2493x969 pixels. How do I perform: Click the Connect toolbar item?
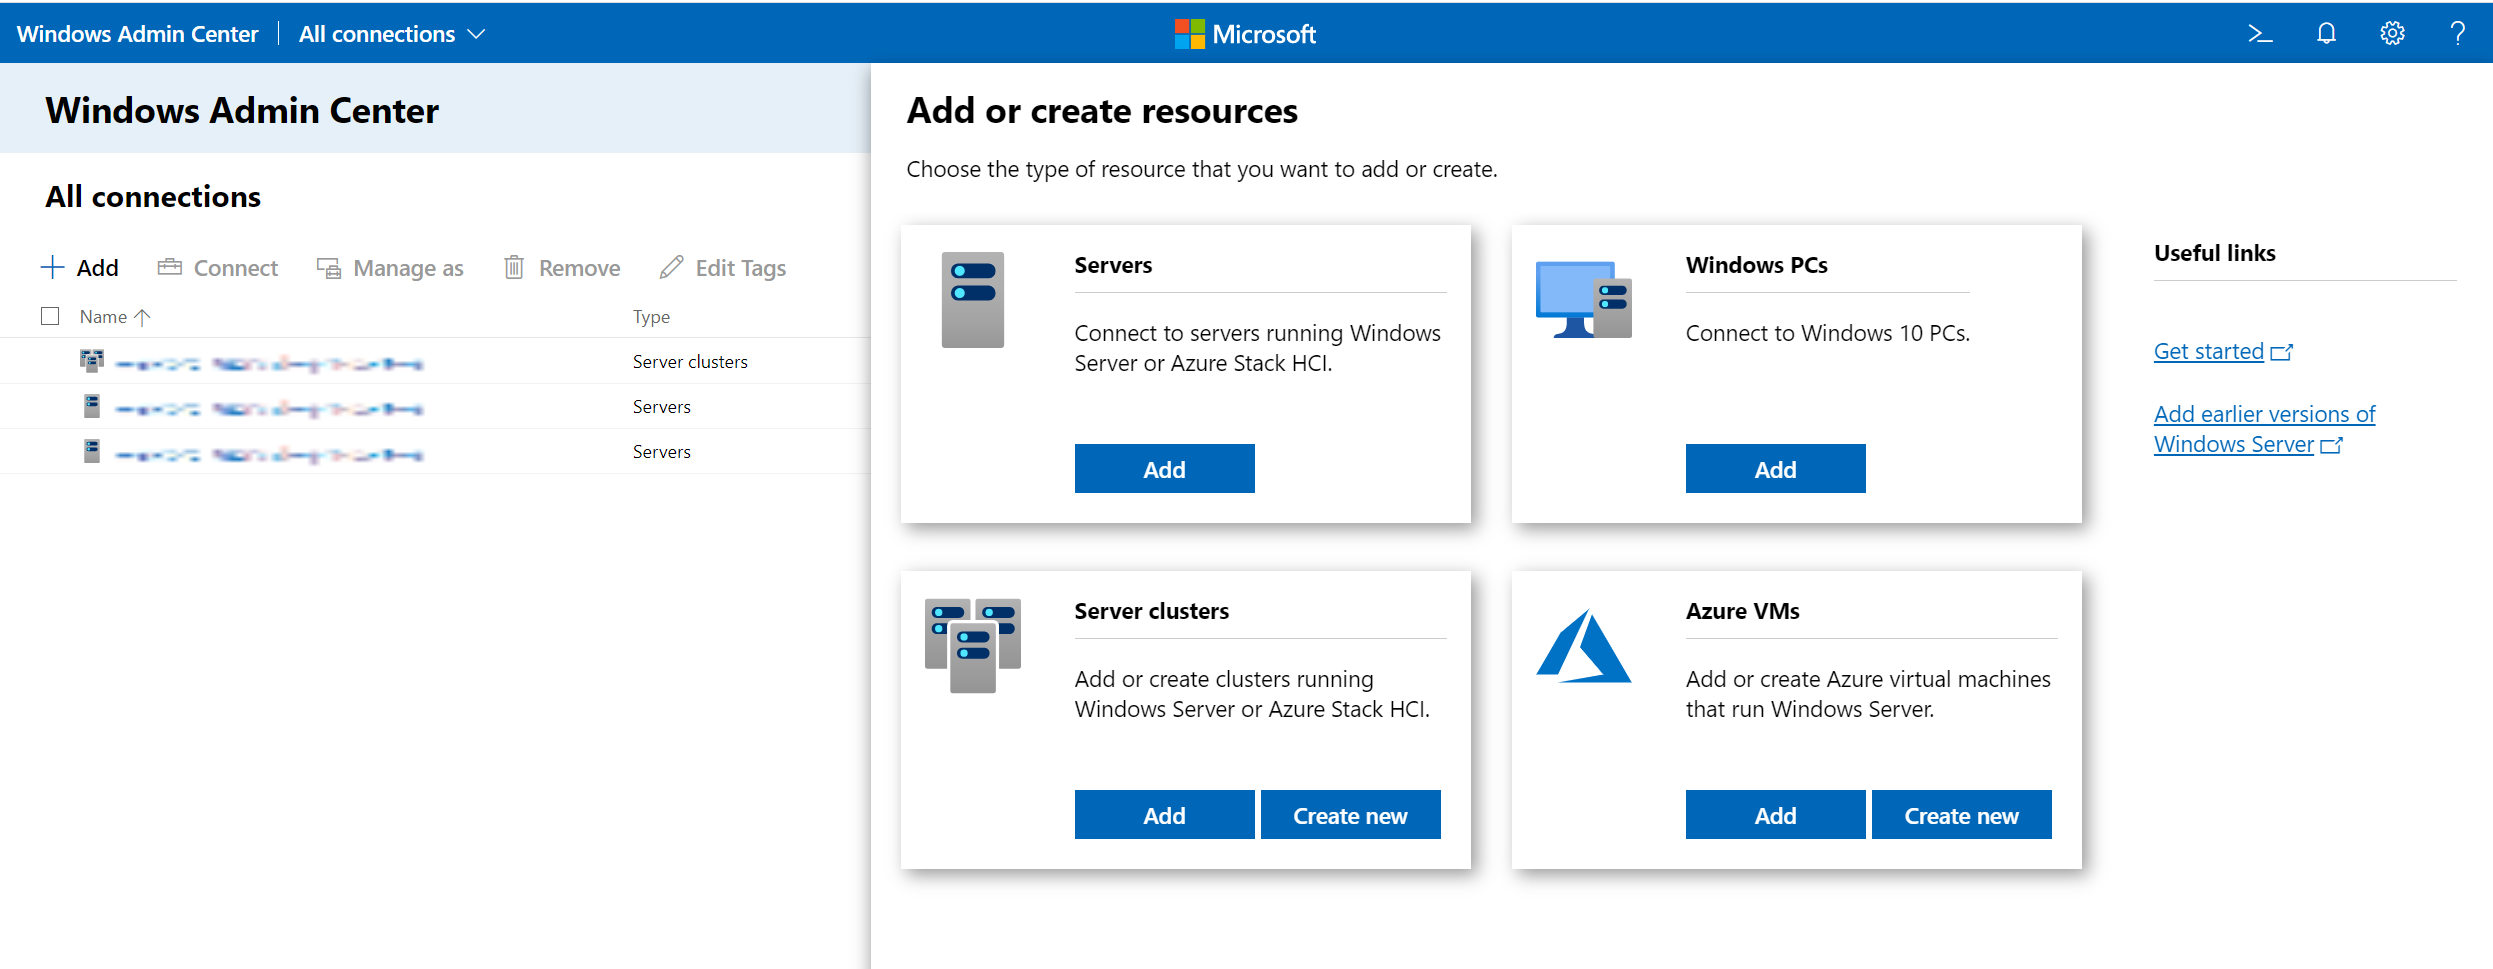(x=217, y=267)
